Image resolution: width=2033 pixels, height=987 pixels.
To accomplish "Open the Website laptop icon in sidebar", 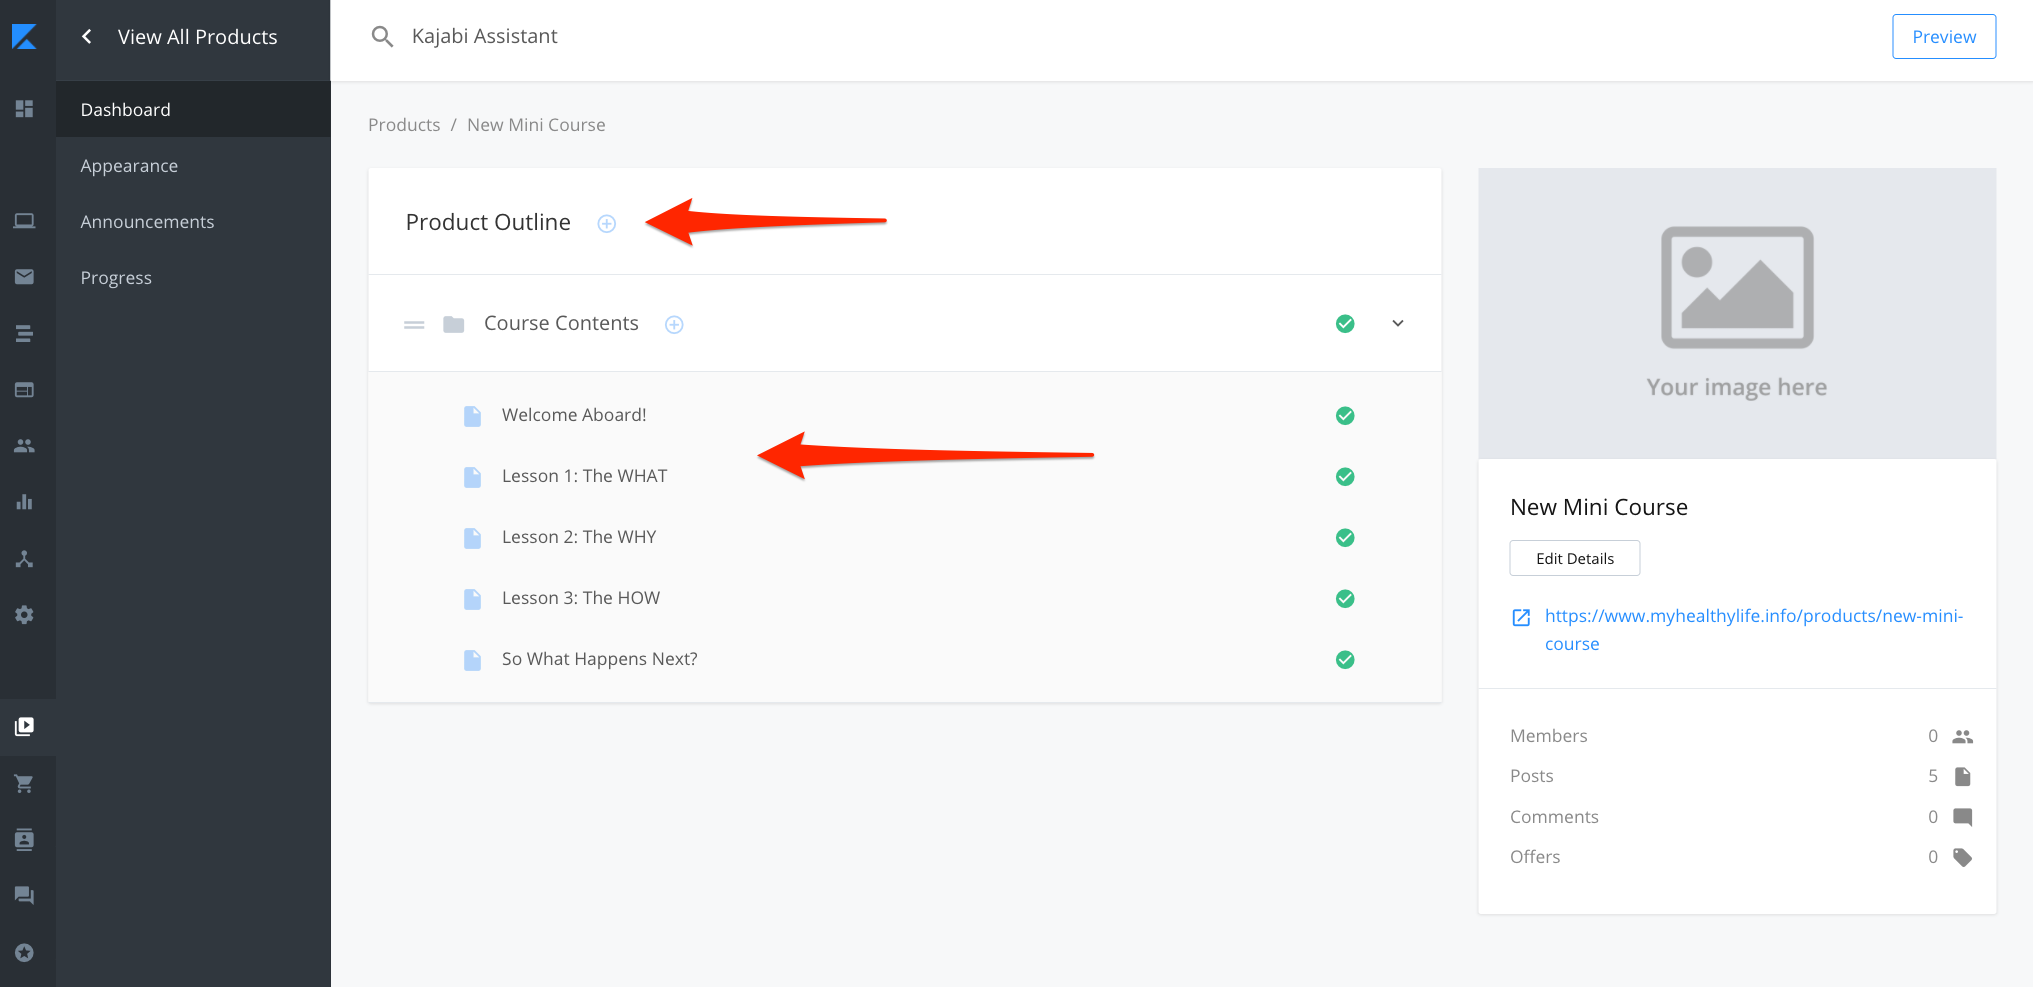I will point(25,221).
